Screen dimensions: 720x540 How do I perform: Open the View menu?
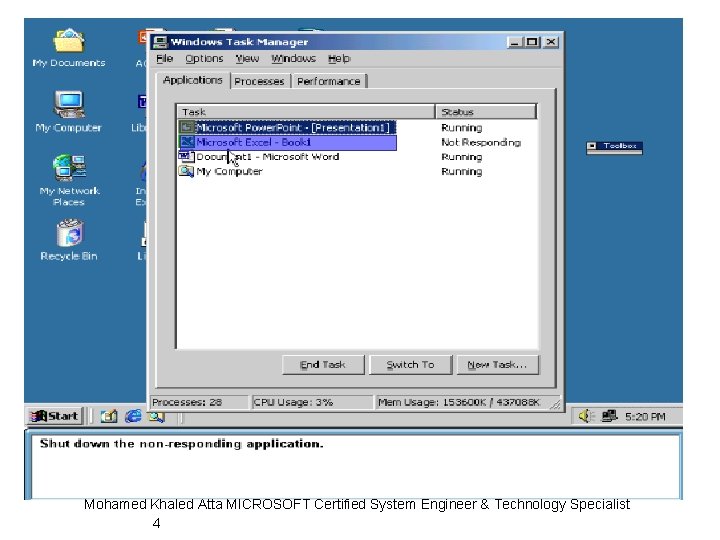[247, 59]
